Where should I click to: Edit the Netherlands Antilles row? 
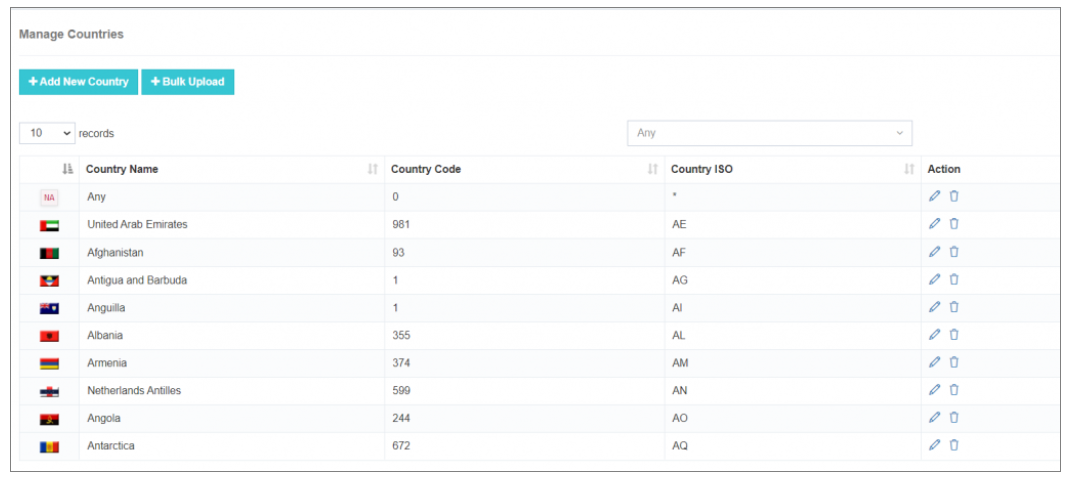pos(934,390)
